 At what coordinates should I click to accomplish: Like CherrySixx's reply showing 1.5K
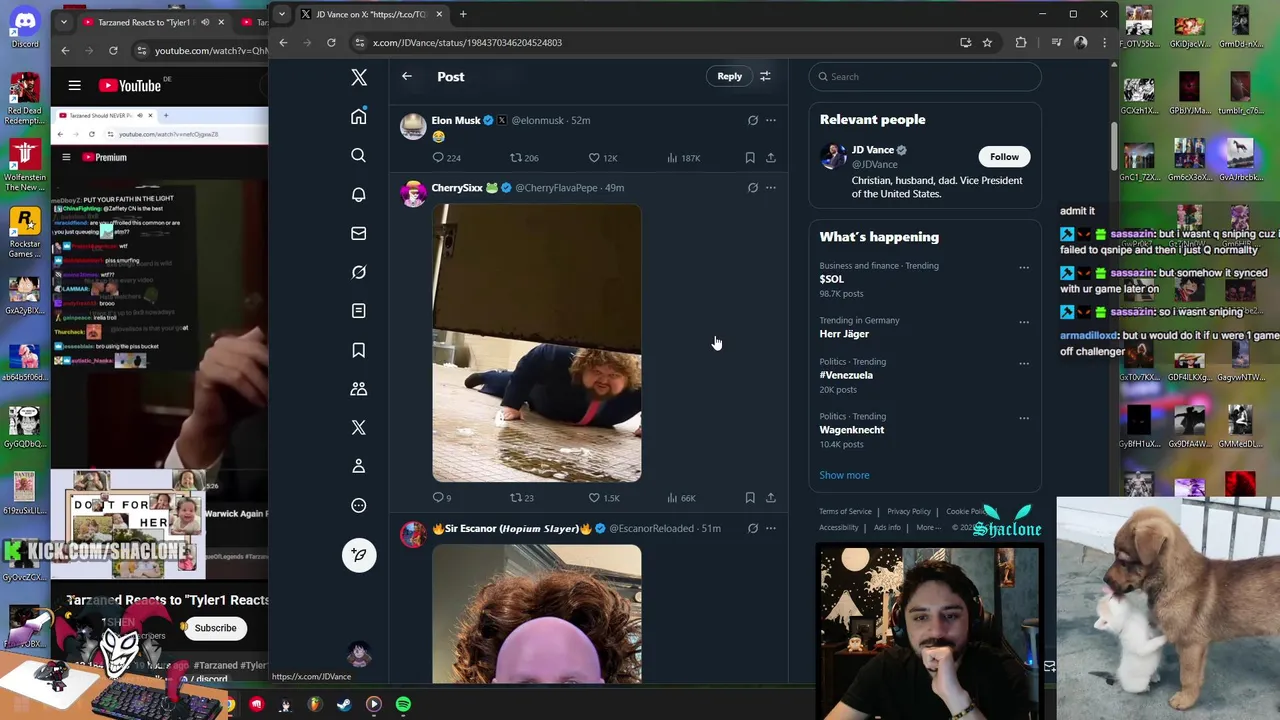604,498
